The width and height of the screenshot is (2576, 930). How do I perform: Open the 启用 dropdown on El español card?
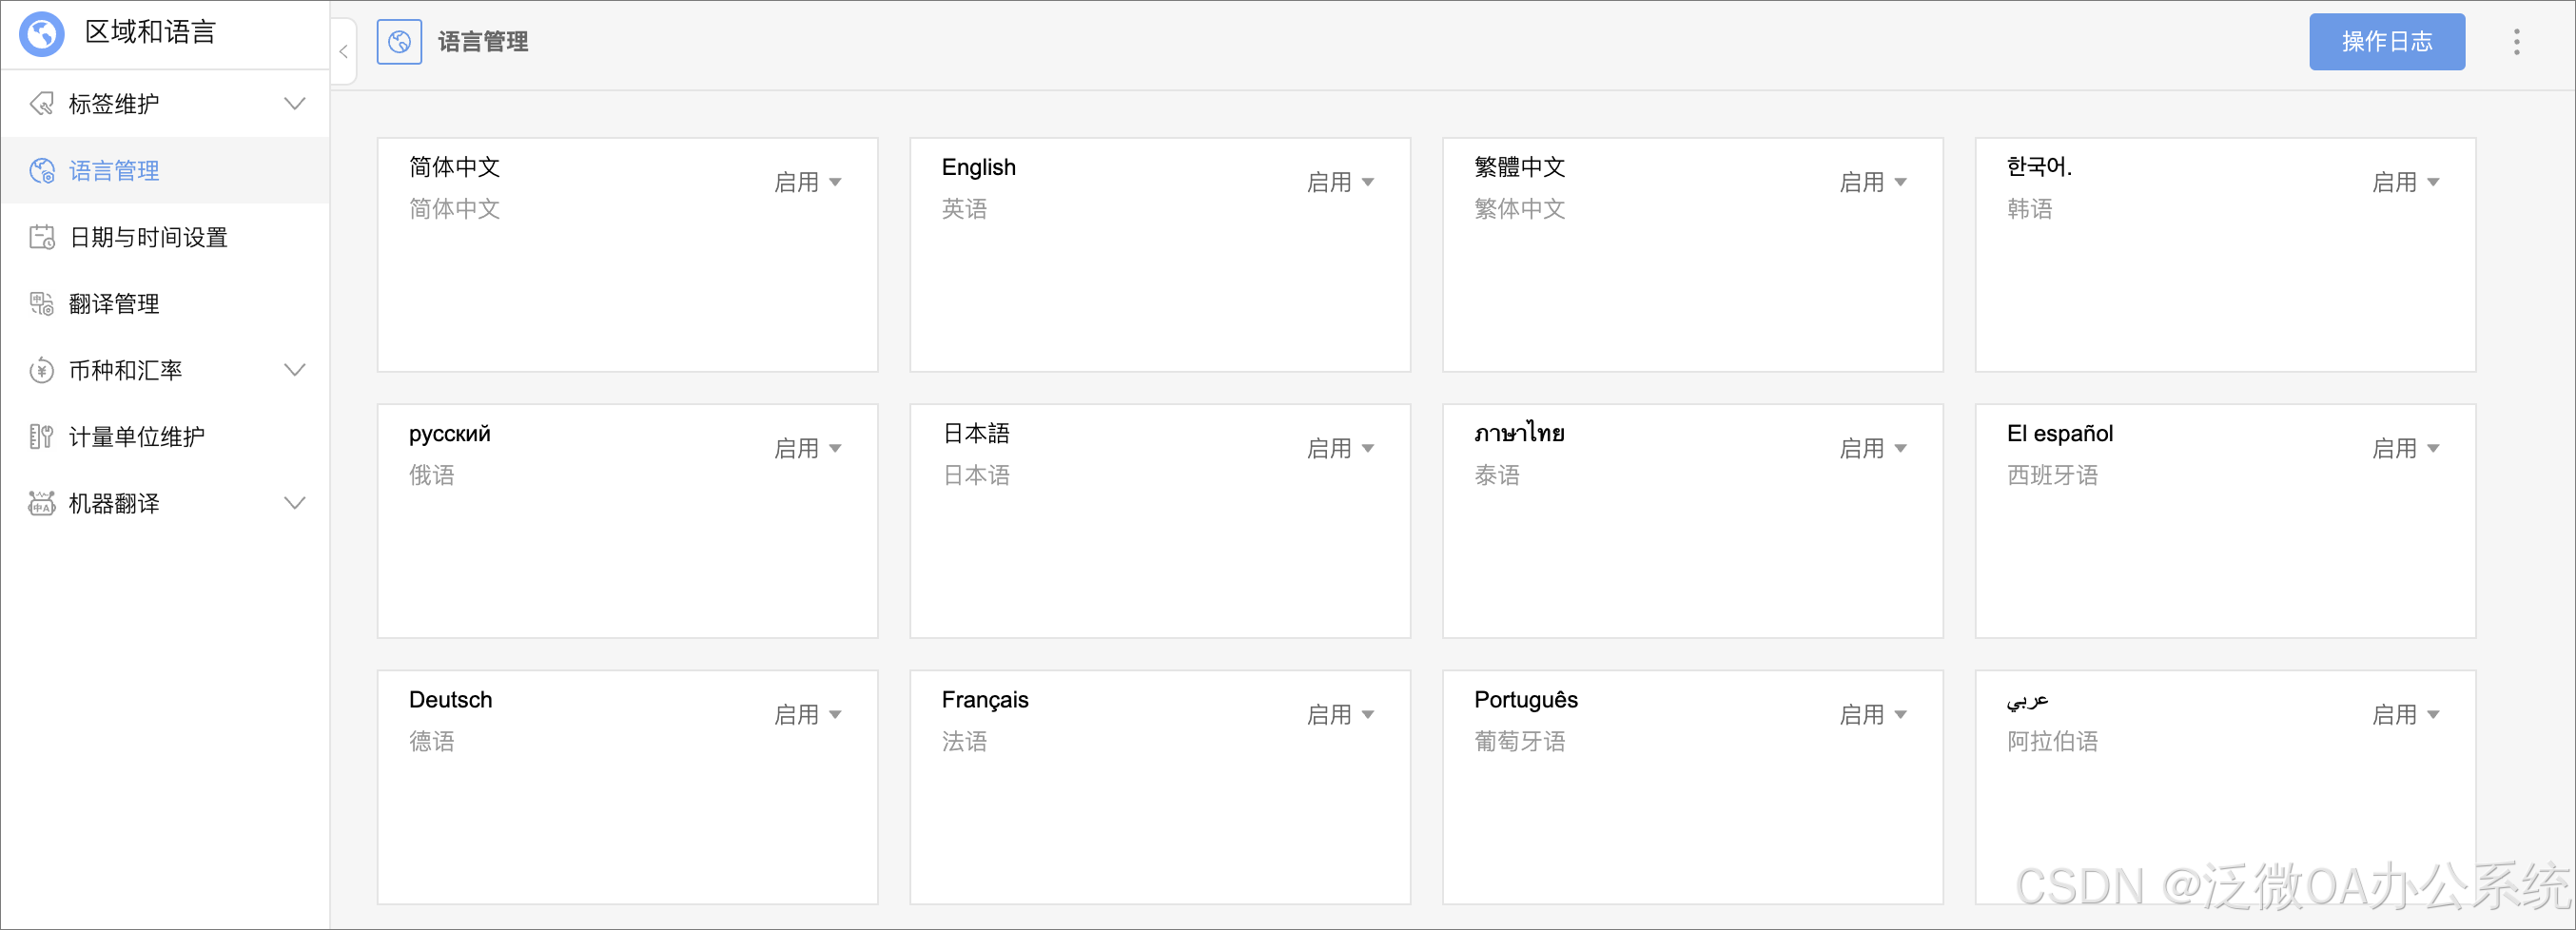pyautogui.click(x=2406, y=448)
